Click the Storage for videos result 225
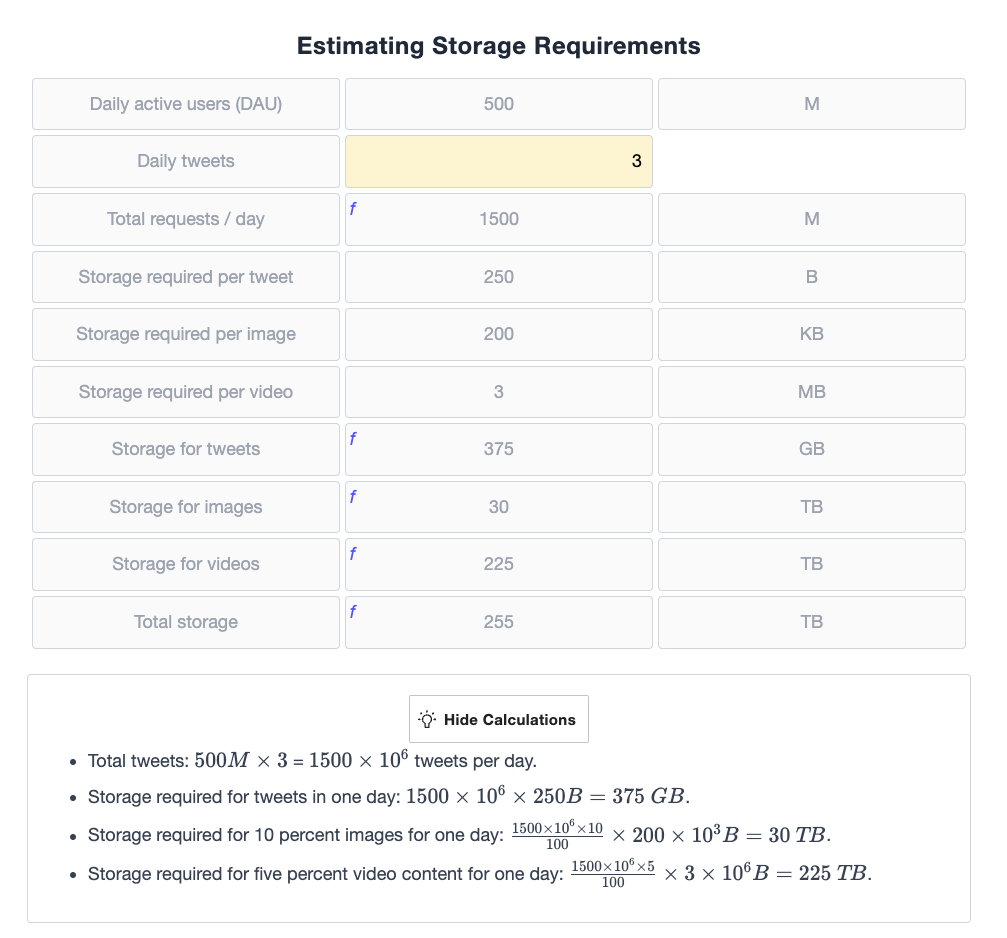The image size is (1007, 938). click(498, 564)
